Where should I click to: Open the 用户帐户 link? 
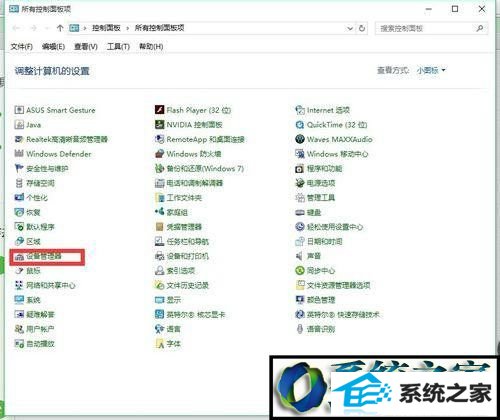(x=40, y=329)
